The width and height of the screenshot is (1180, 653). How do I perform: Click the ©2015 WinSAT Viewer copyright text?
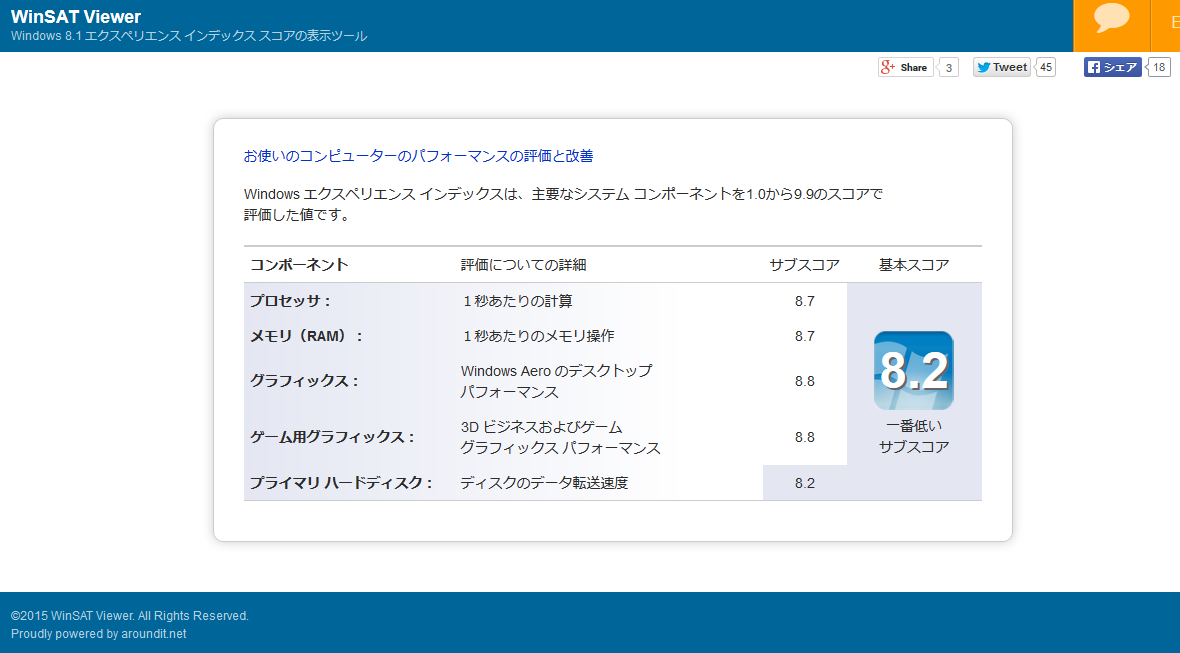pyautogui.click(x=129, y=615)
